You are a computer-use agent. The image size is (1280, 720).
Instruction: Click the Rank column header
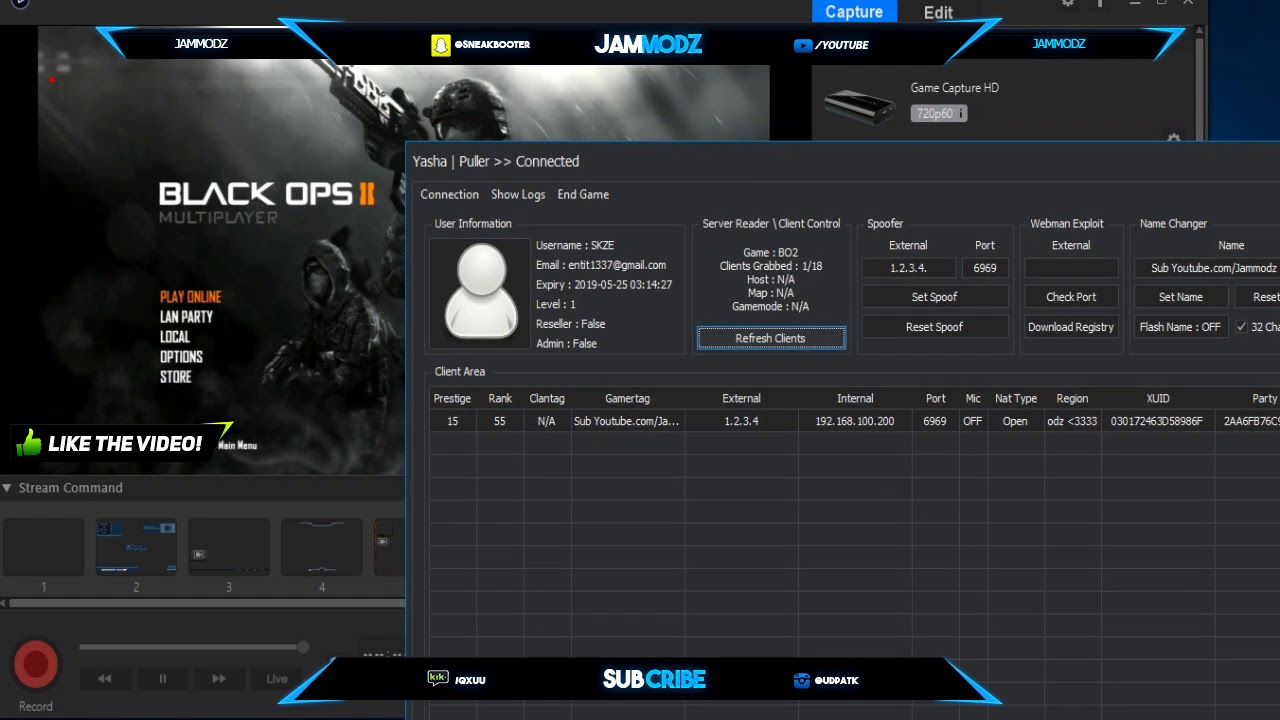[x=500, y=399]
